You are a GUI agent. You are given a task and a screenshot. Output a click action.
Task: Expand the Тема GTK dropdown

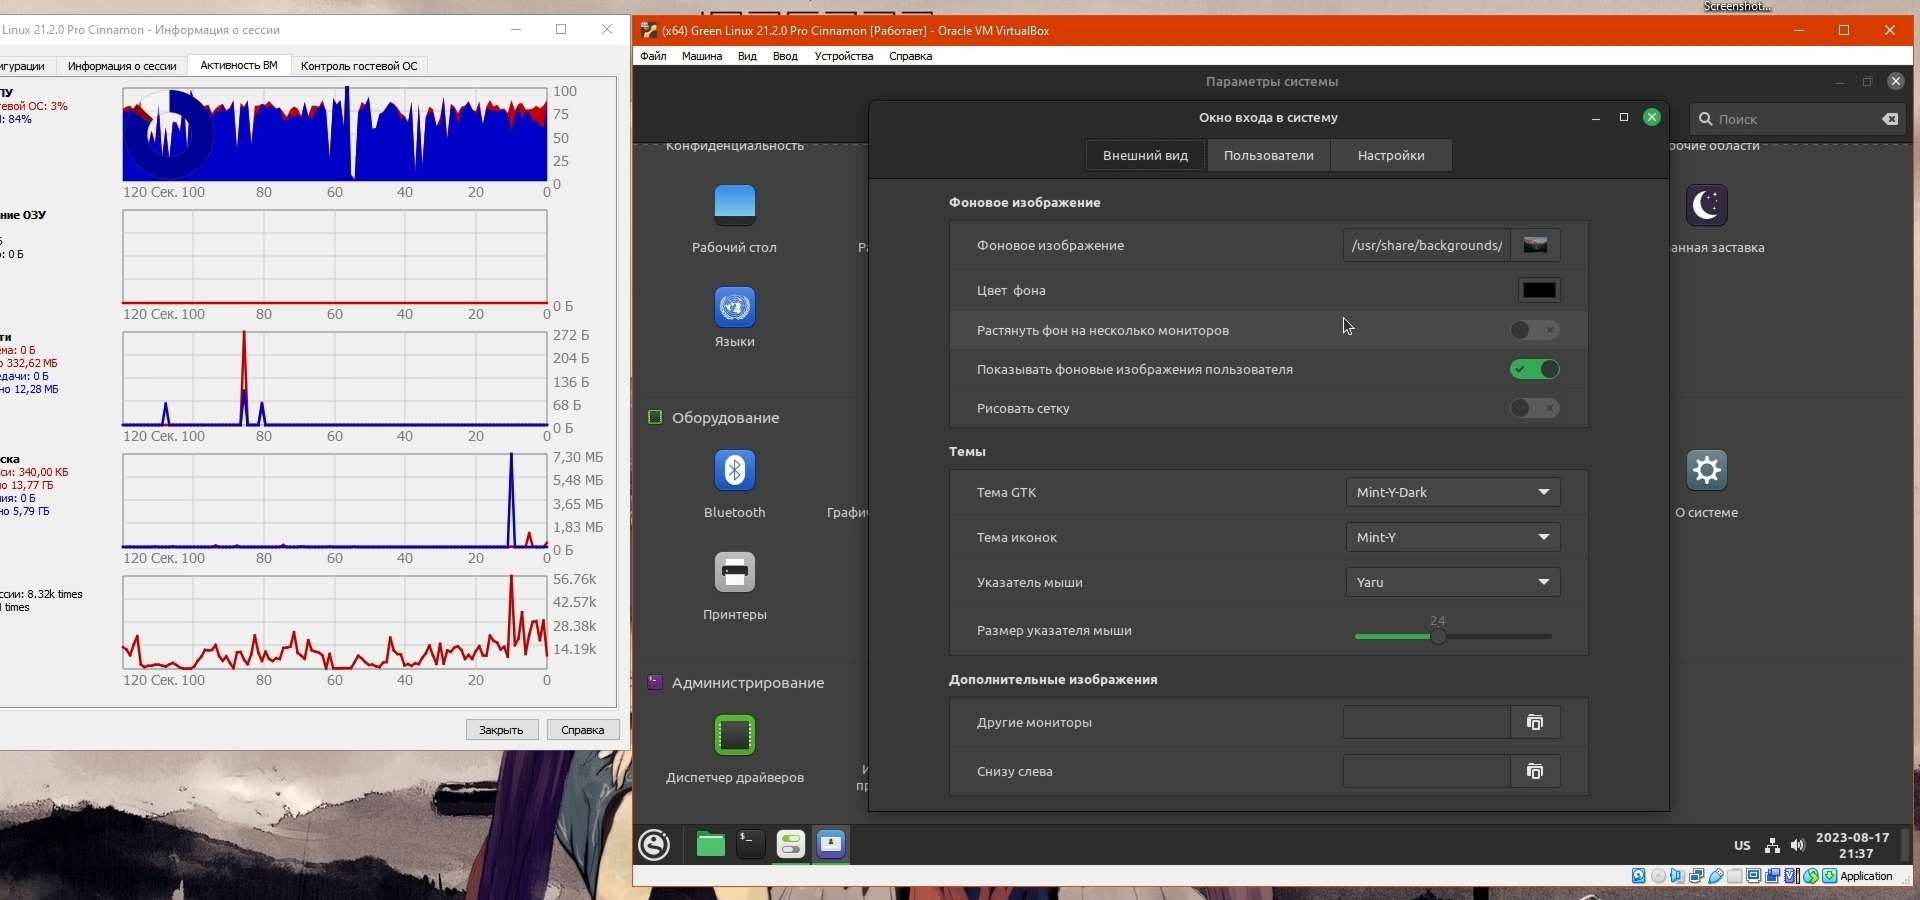point(1452,492)
